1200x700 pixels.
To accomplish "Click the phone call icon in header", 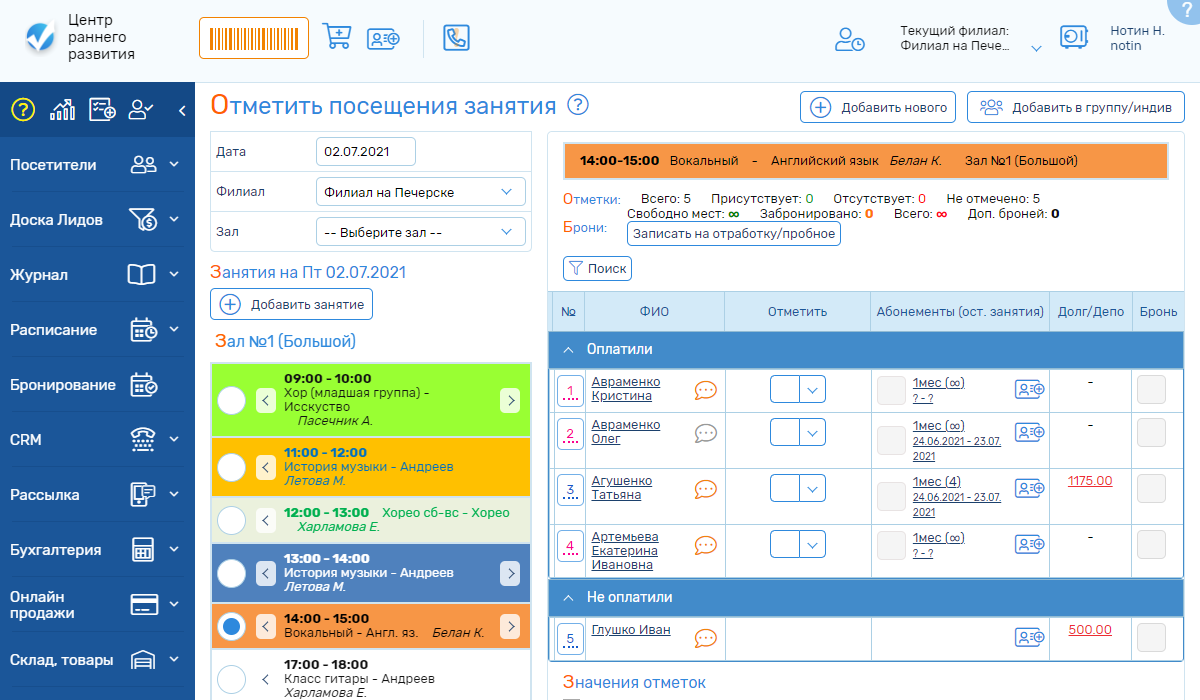I will pyautogui.click(x=456, y=38).
